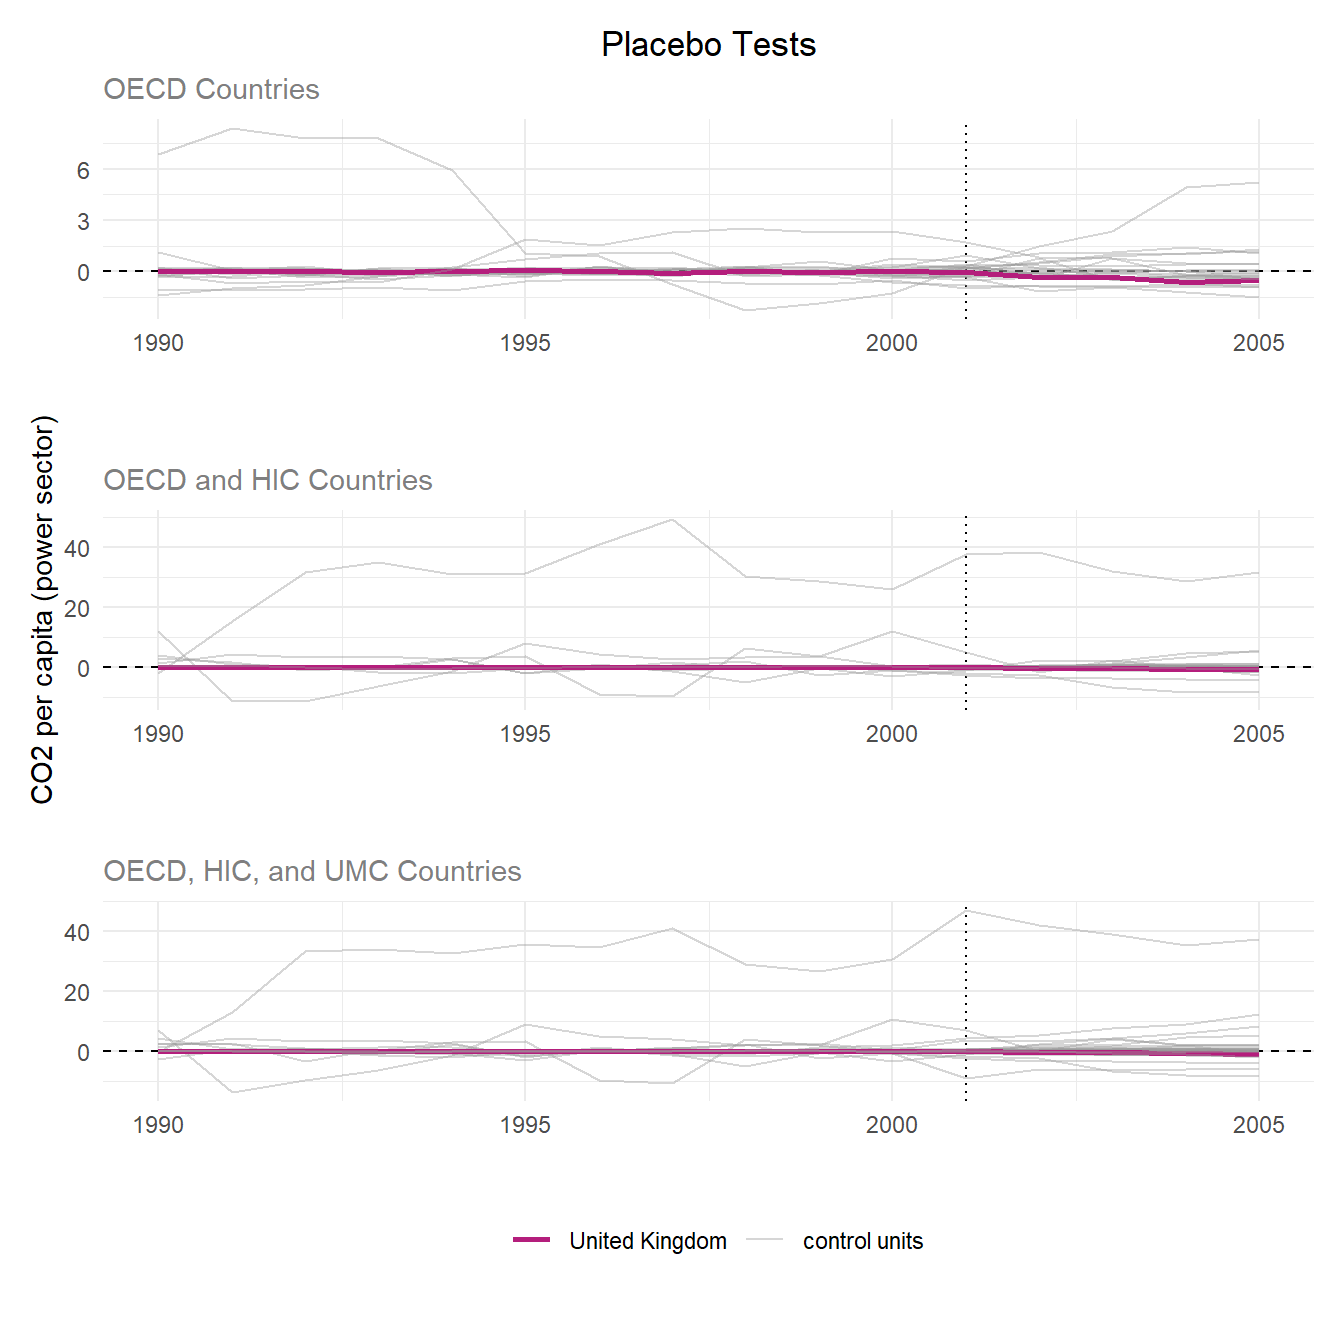Image resolution: width=1344 pixels, height=1344 pixels.
Task: Select the "control units" legend label
Action: pyautogui.click(x=862, y=1241)
